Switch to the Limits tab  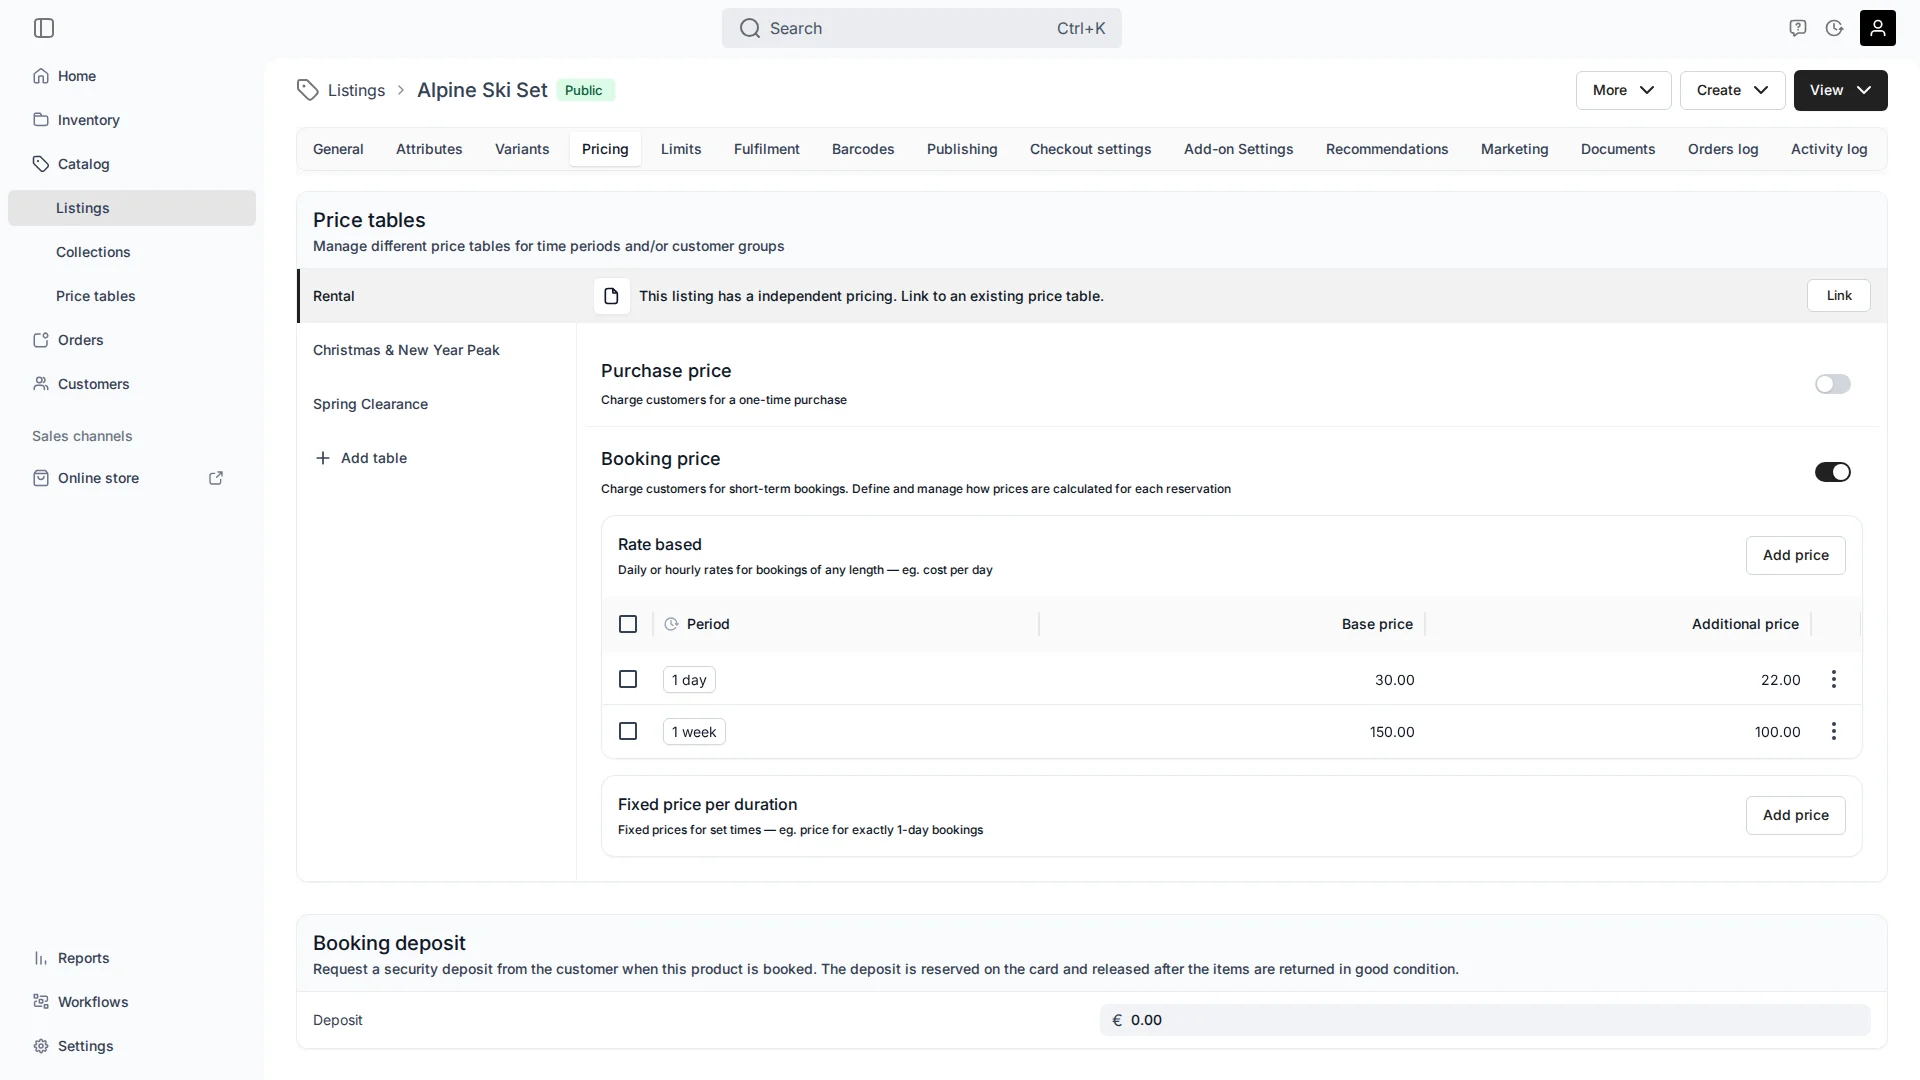point(681,149)
